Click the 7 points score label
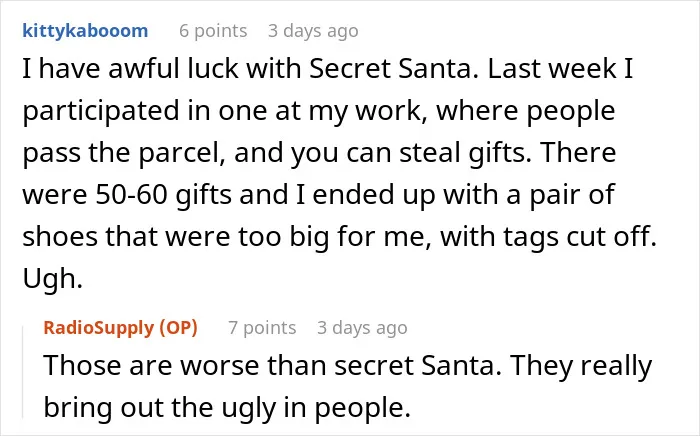 click(x=262, y=328)
